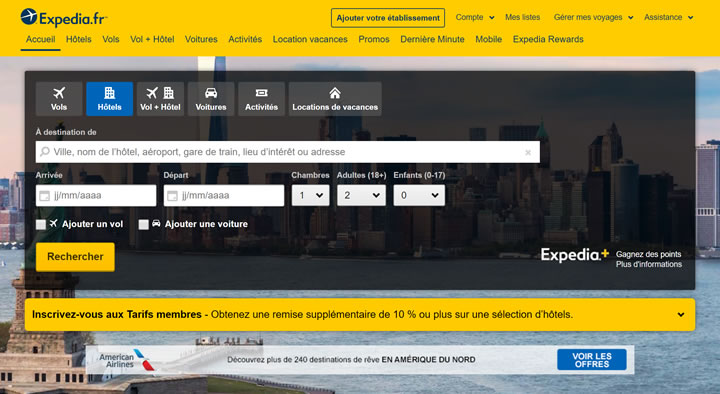Click the Ajouter votre établissement button
The height and width of the screenshot is (394, 720).
(x=388, y=18)
